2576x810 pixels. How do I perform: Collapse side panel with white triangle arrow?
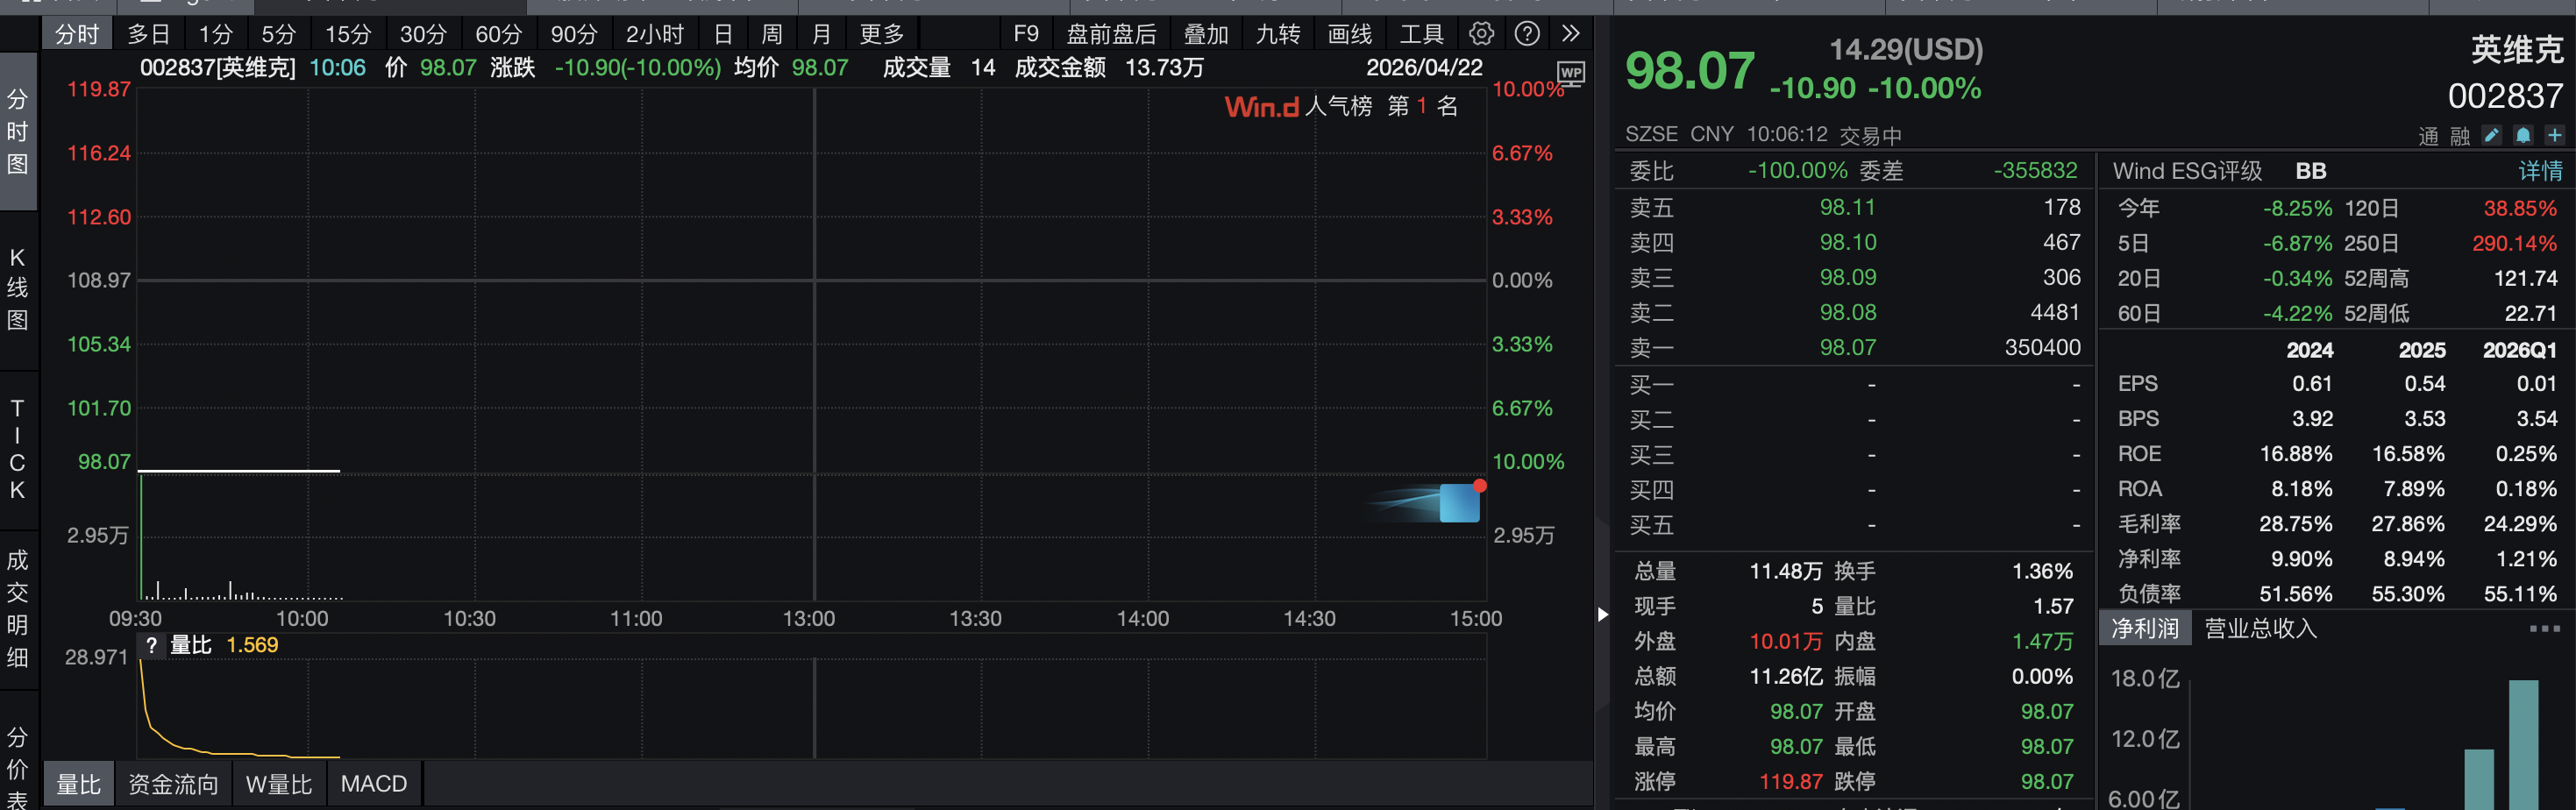click(1602, 614)
